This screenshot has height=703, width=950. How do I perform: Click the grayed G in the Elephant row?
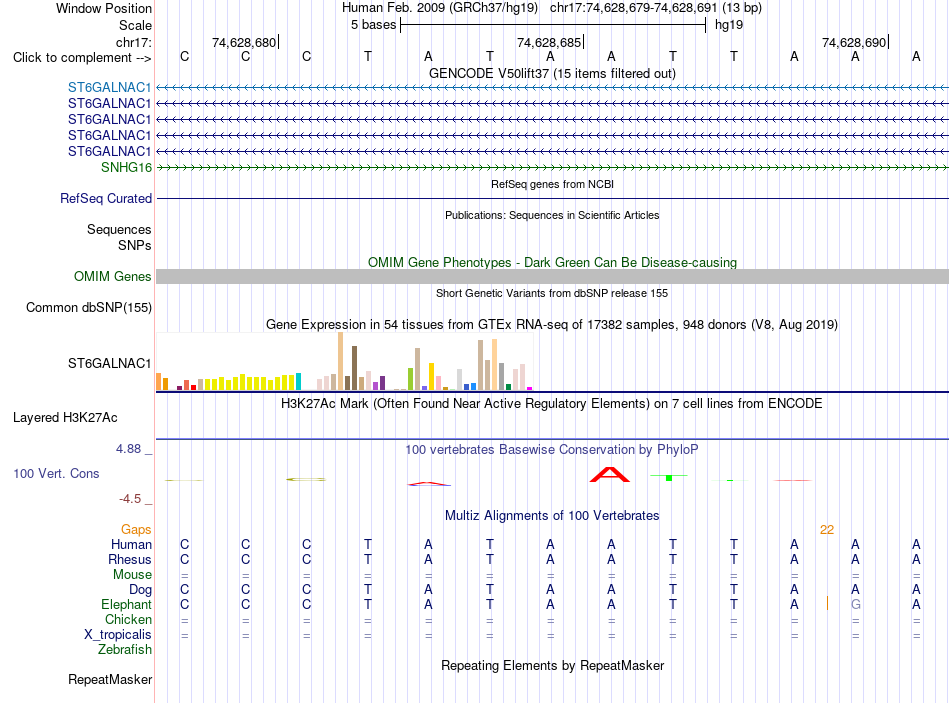[855, 604]
